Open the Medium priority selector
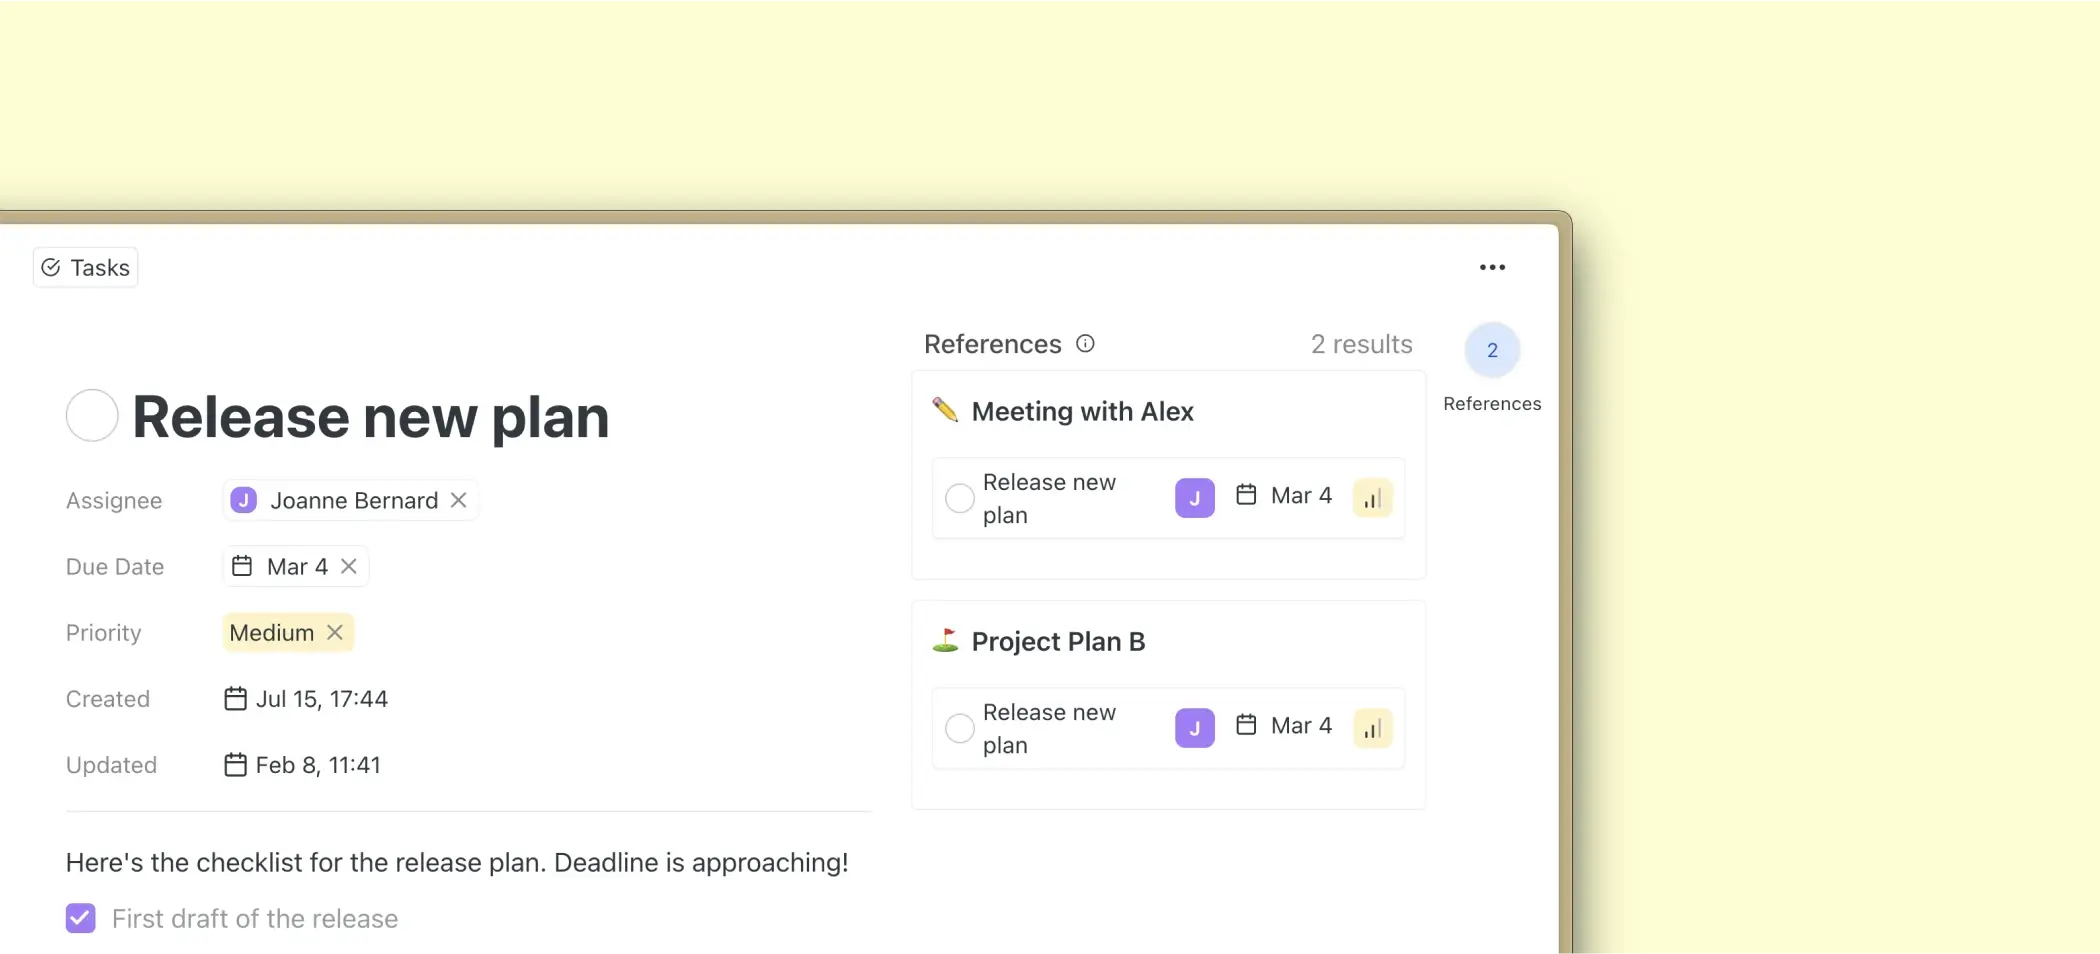Viewport: 2100px width, 954px height. coord(271,632)
